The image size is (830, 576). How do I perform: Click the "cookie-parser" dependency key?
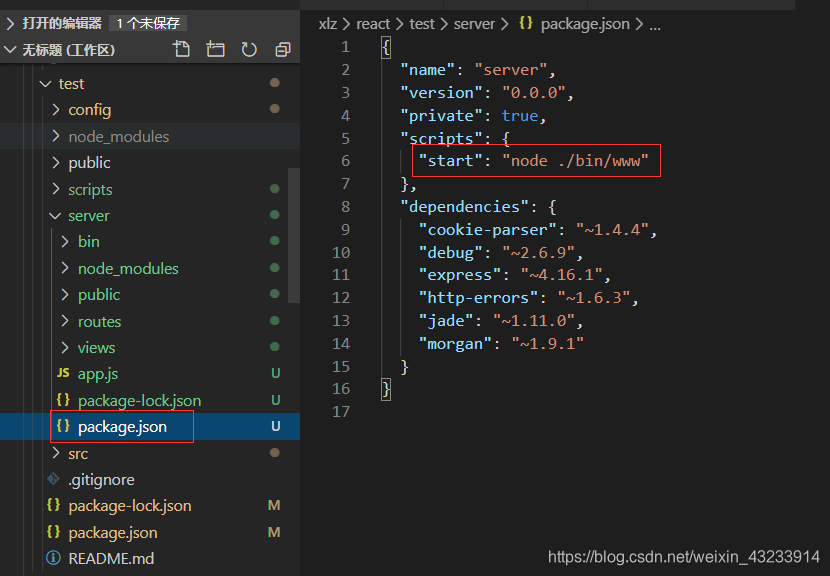click(487, 230)
